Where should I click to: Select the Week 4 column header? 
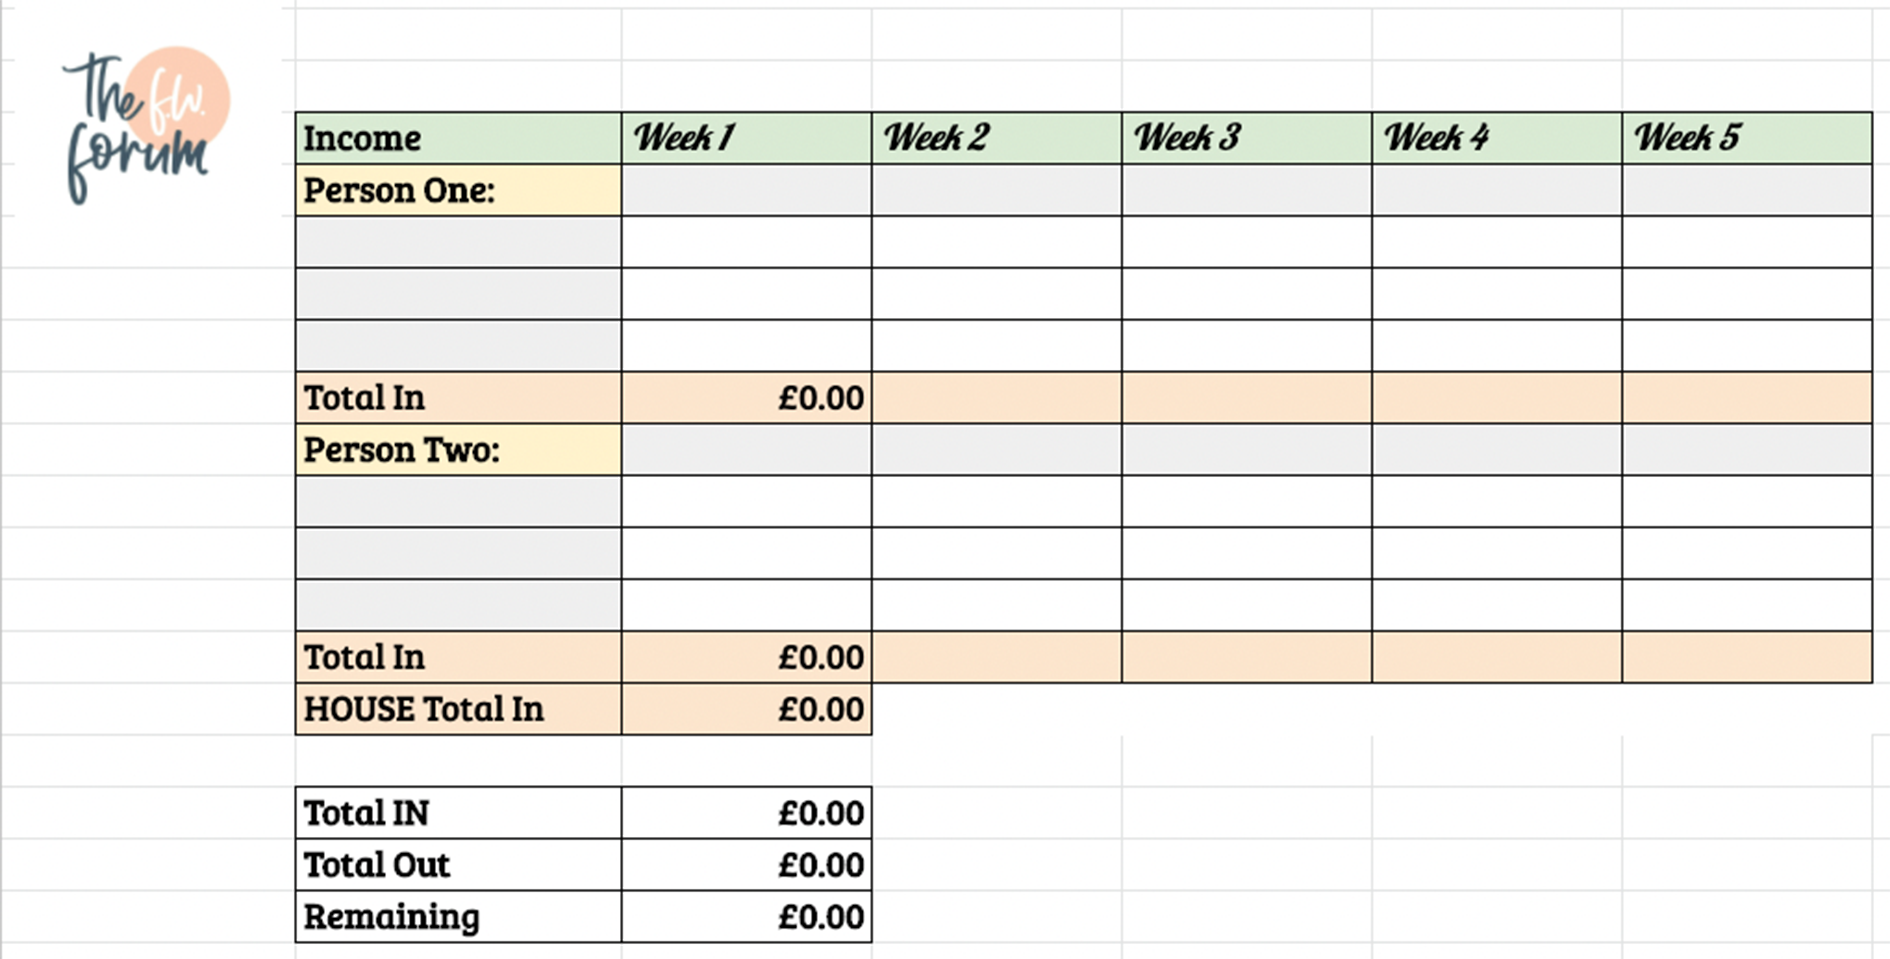pos(1496,138)
